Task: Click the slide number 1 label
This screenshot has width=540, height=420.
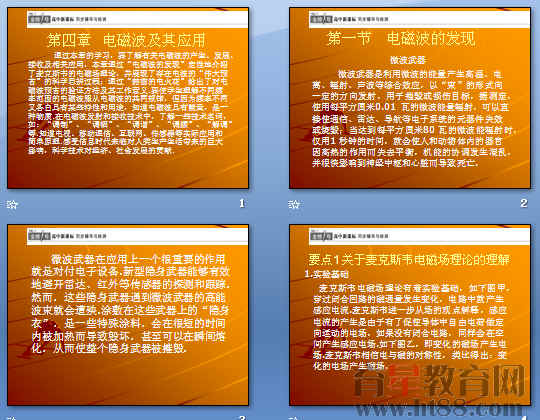Action: click(x=242, y=203)
